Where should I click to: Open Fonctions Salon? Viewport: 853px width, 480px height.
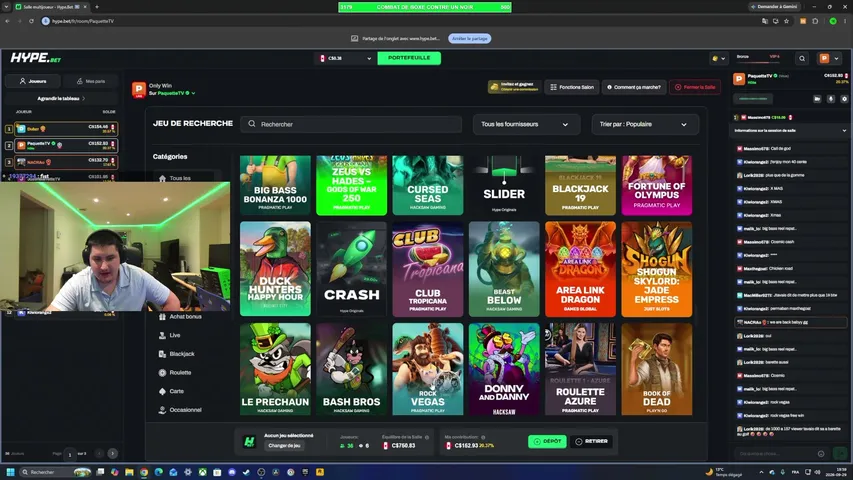coord(572,87)
